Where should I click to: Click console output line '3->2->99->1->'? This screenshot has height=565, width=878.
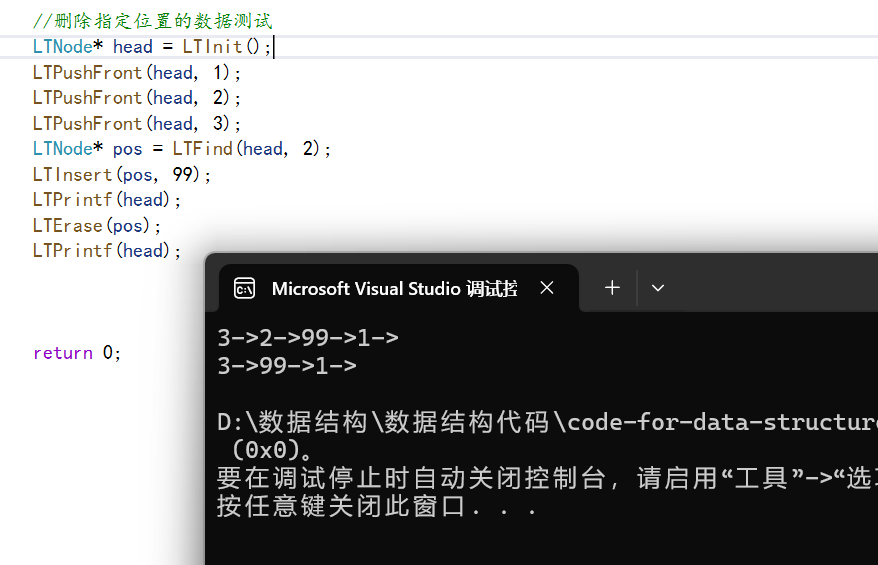coord(308,338)
